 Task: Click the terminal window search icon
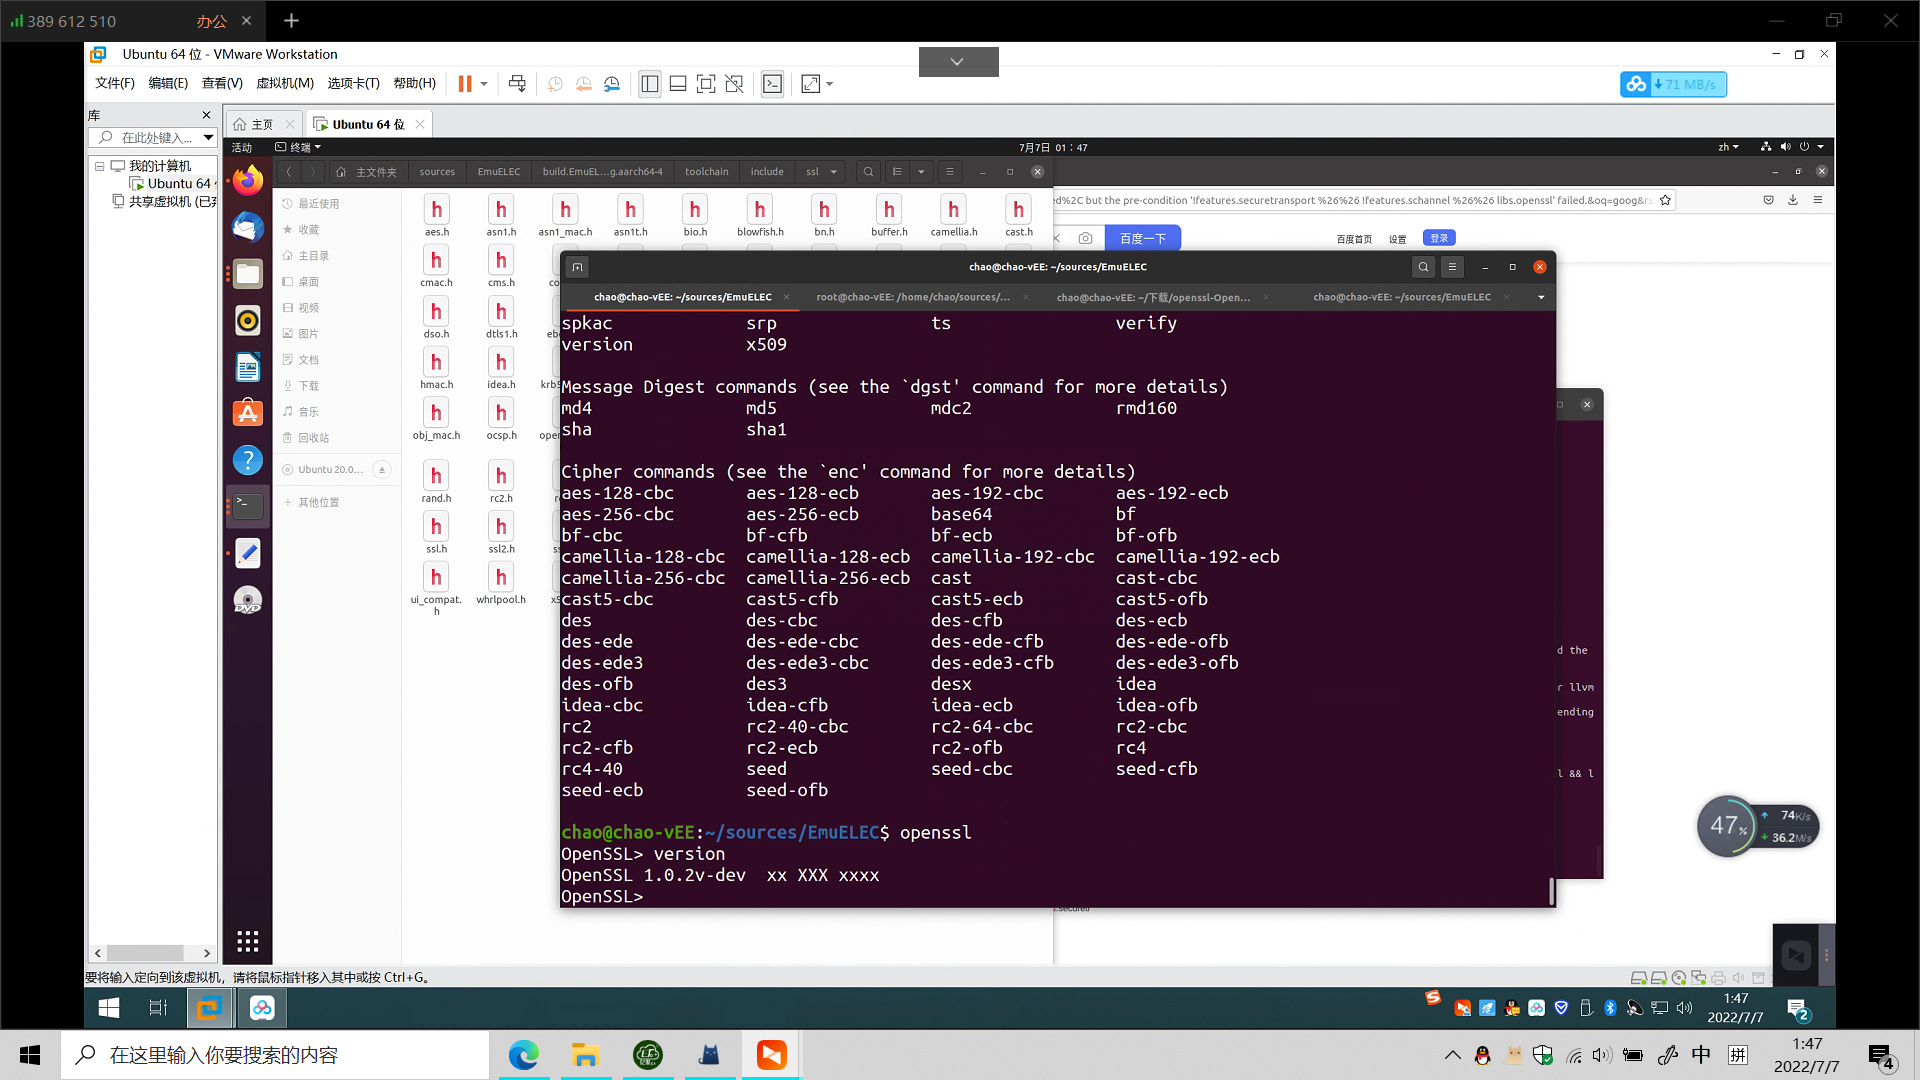[x=1423, y=267]
